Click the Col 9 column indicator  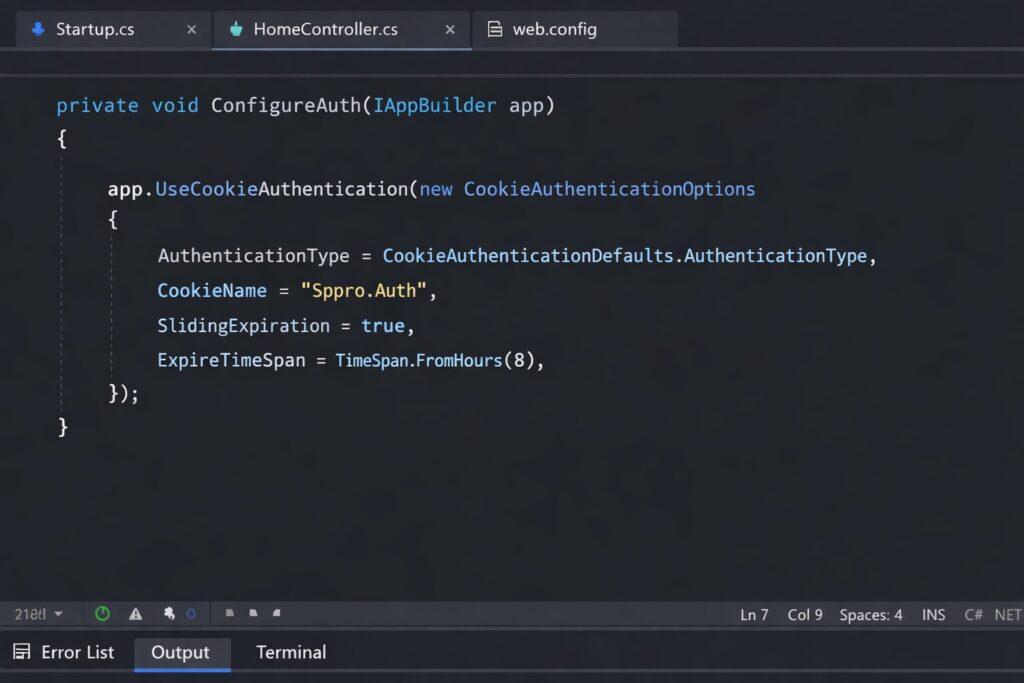point(805,615)
